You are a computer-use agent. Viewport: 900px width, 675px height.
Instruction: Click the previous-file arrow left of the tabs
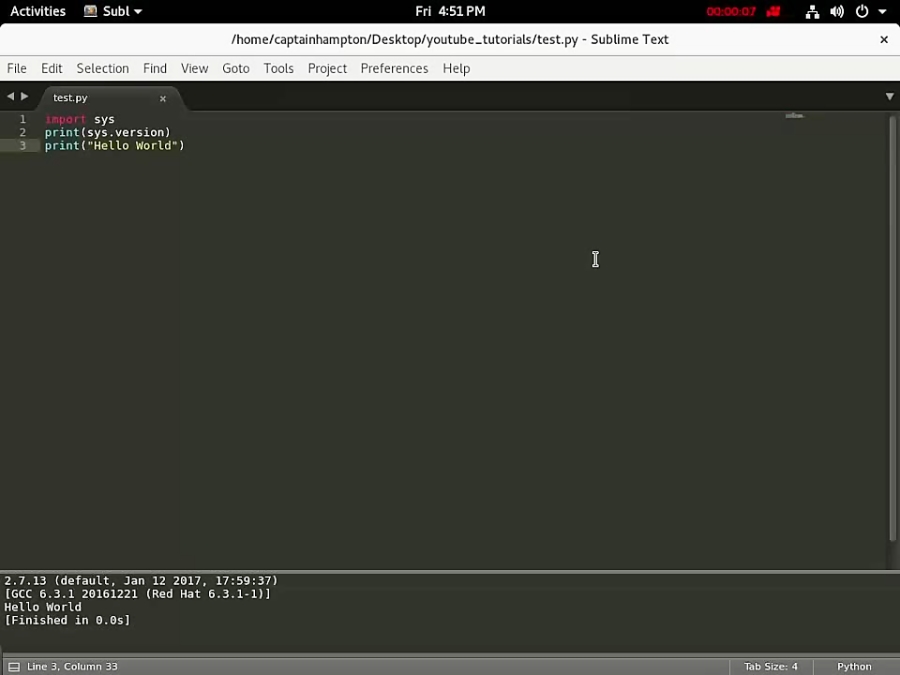(x=10, y=97)
